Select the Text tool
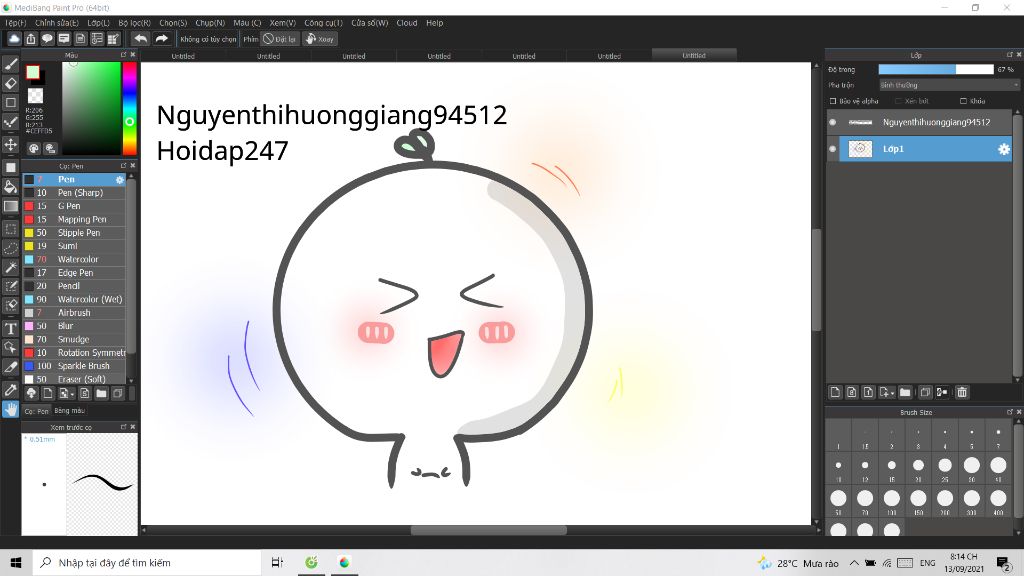Viewport: 1024px width, 576px height. pos(10,328)
